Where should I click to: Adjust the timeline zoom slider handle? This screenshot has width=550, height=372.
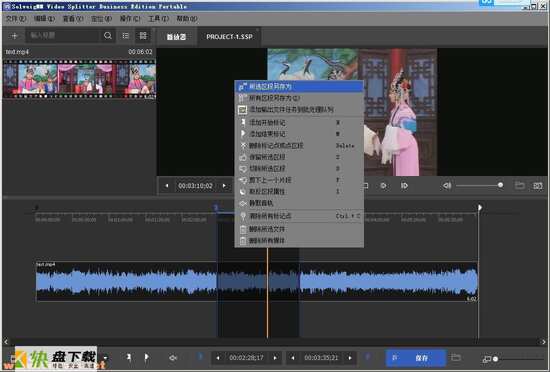tap(495, 359)
